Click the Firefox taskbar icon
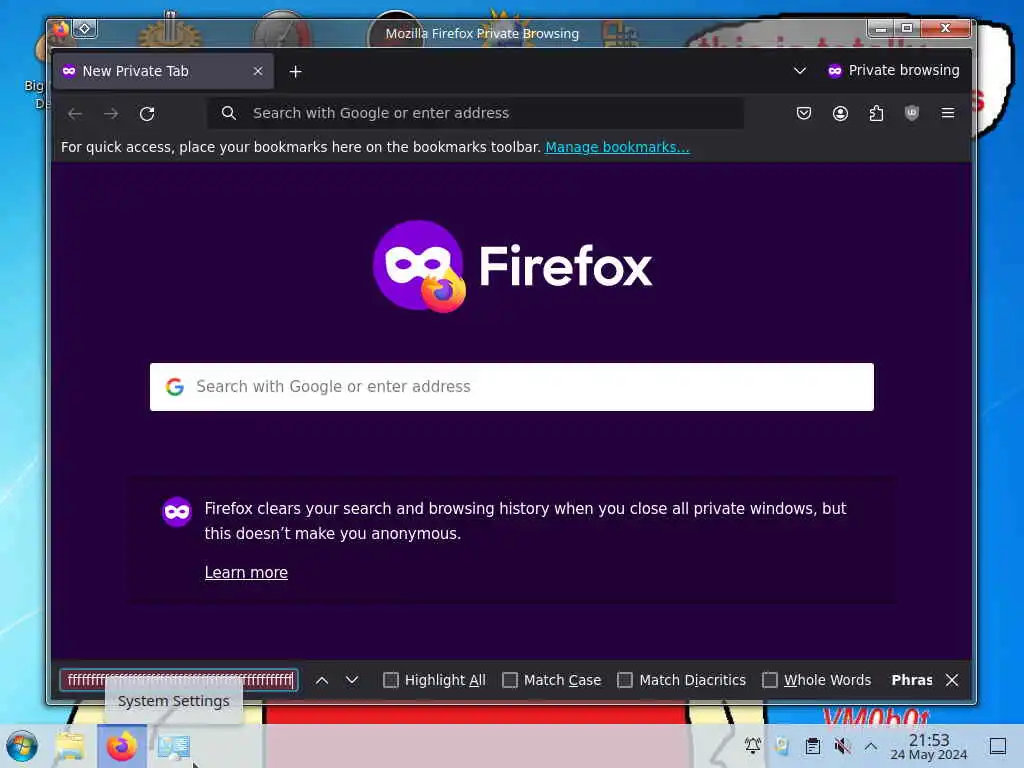Image resolution: width=1024 pixels, height=768 pixels. [121, 746]
